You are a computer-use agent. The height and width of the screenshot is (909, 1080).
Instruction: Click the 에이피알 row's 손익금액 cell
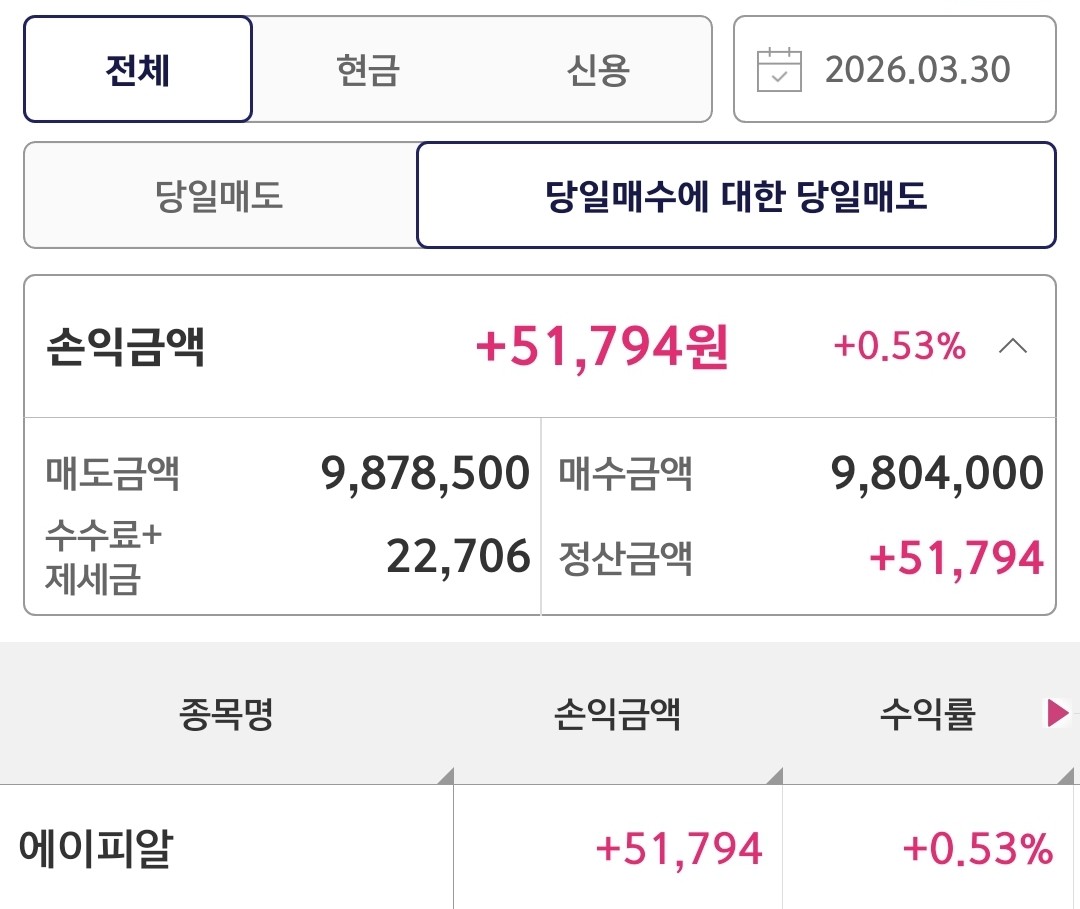tap(679, 849)
